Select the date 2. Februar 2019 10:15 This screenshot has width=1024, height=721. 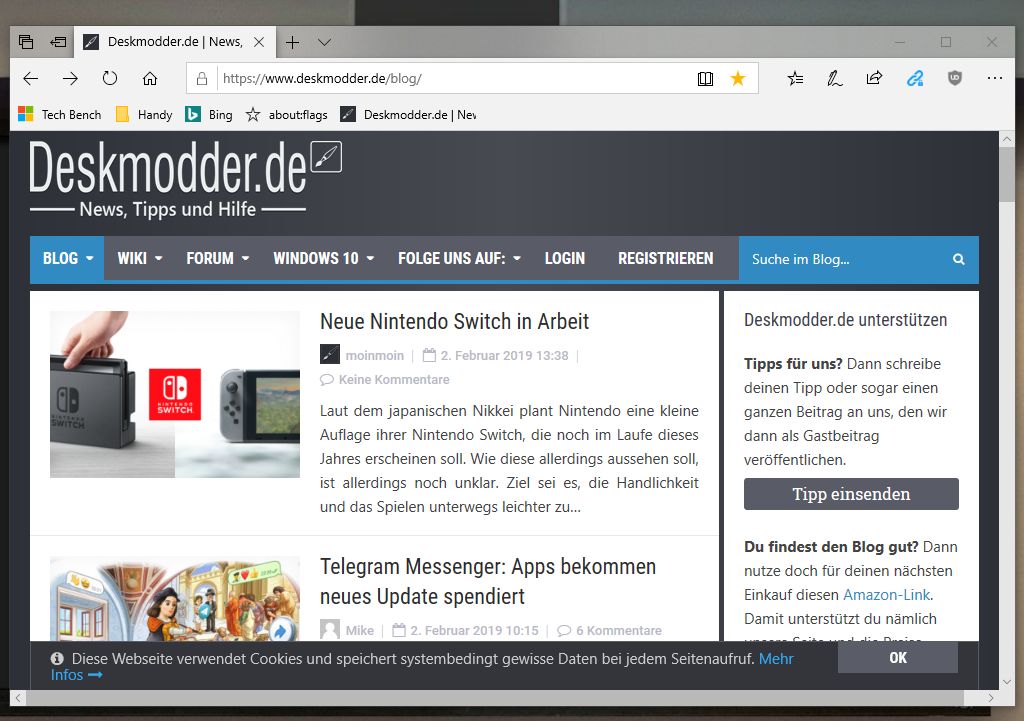pyautogui.click(x=474, y=630)
